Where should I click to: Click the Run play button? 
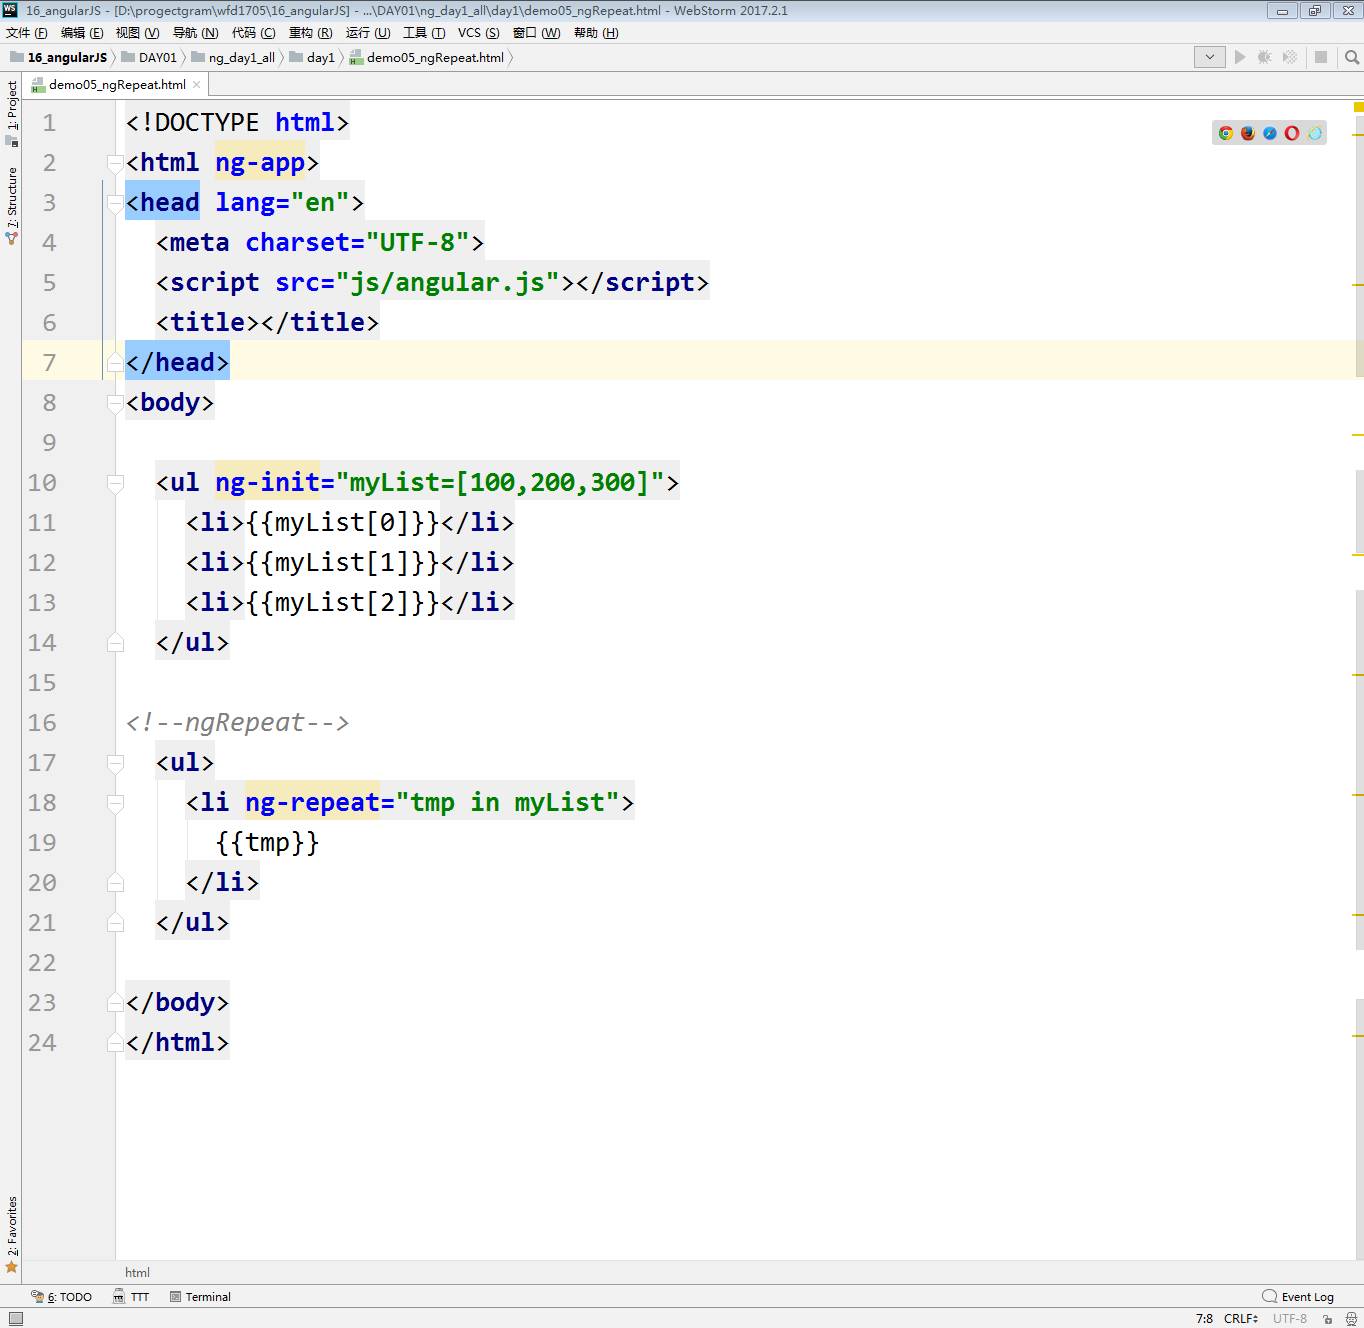[1240, 57]
